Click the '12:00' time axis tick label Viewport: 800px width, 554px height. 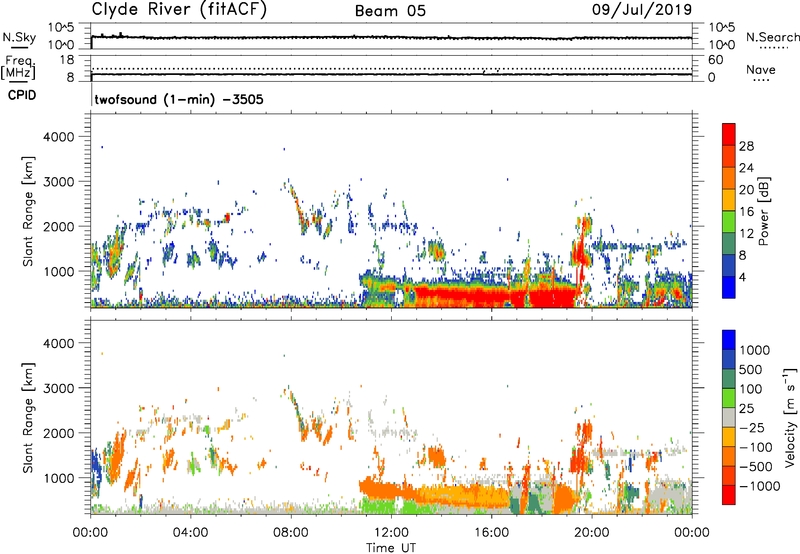[x=391, y=533]
